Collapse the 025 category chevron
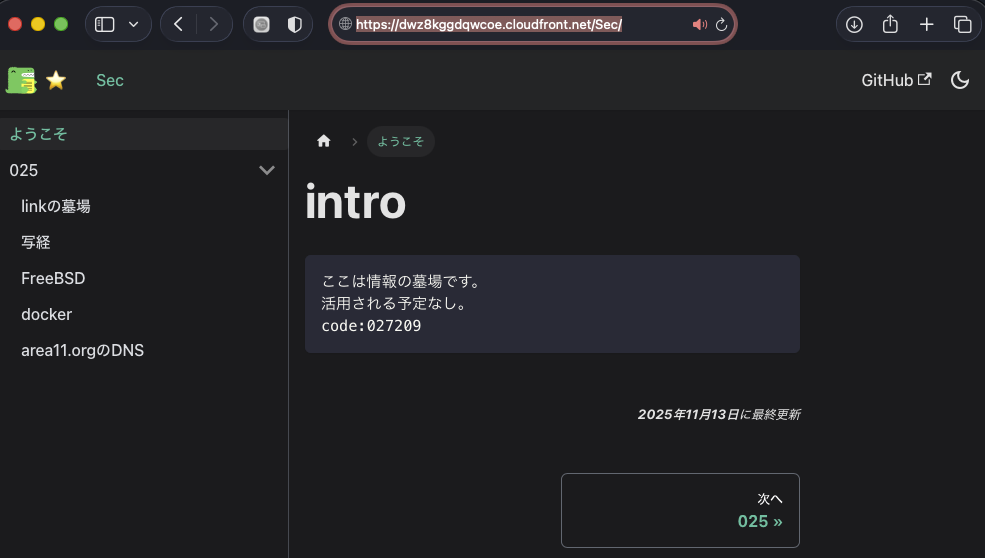 pyautogui.click(x=267, y=170)
